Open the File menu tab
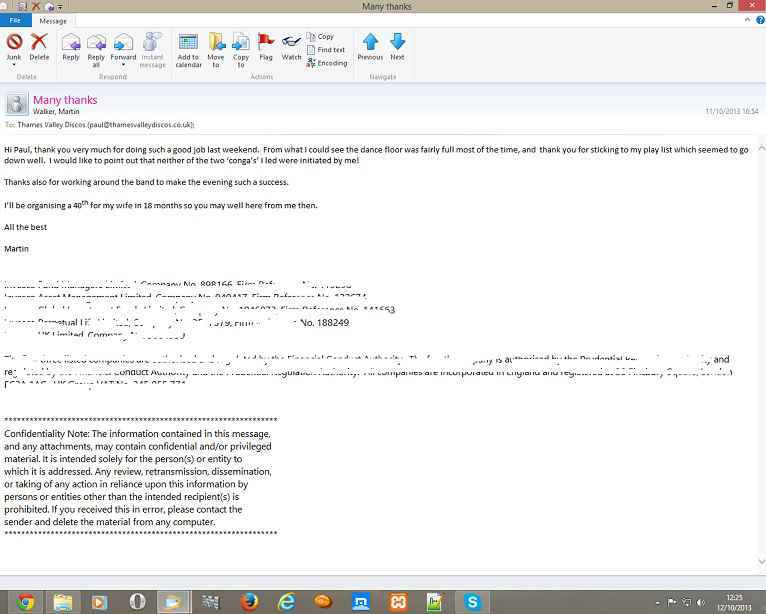Screen dimensions: 766x614 pos(16,21)
